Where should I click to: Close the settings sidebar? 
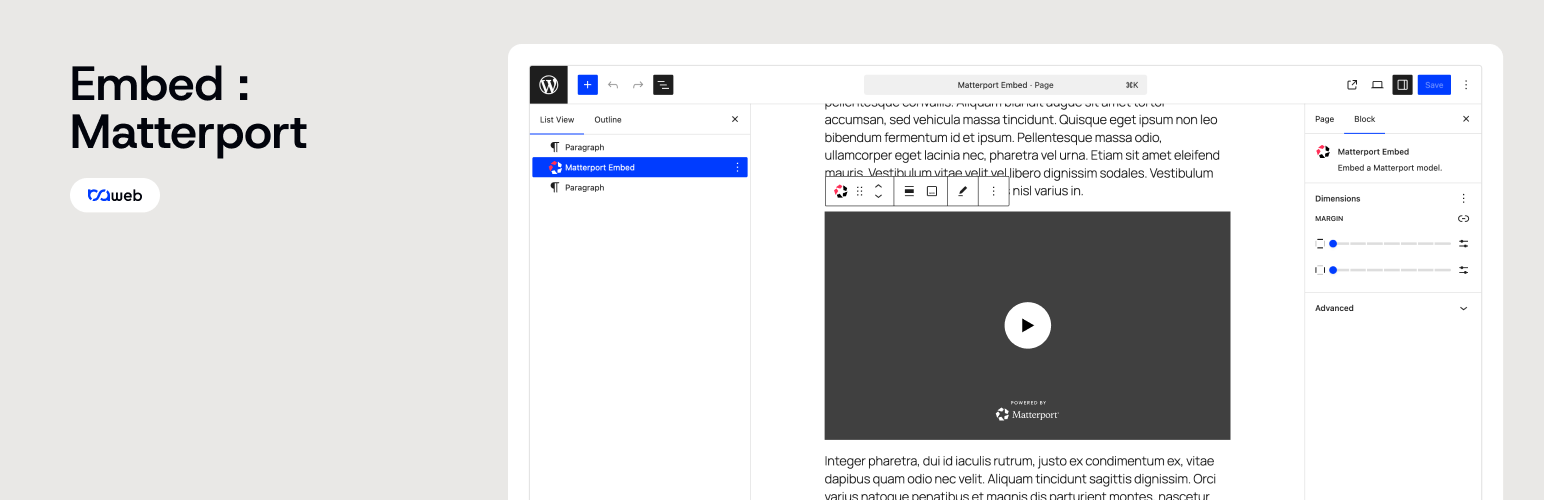pyautogui.click(x=1466, y=119)
